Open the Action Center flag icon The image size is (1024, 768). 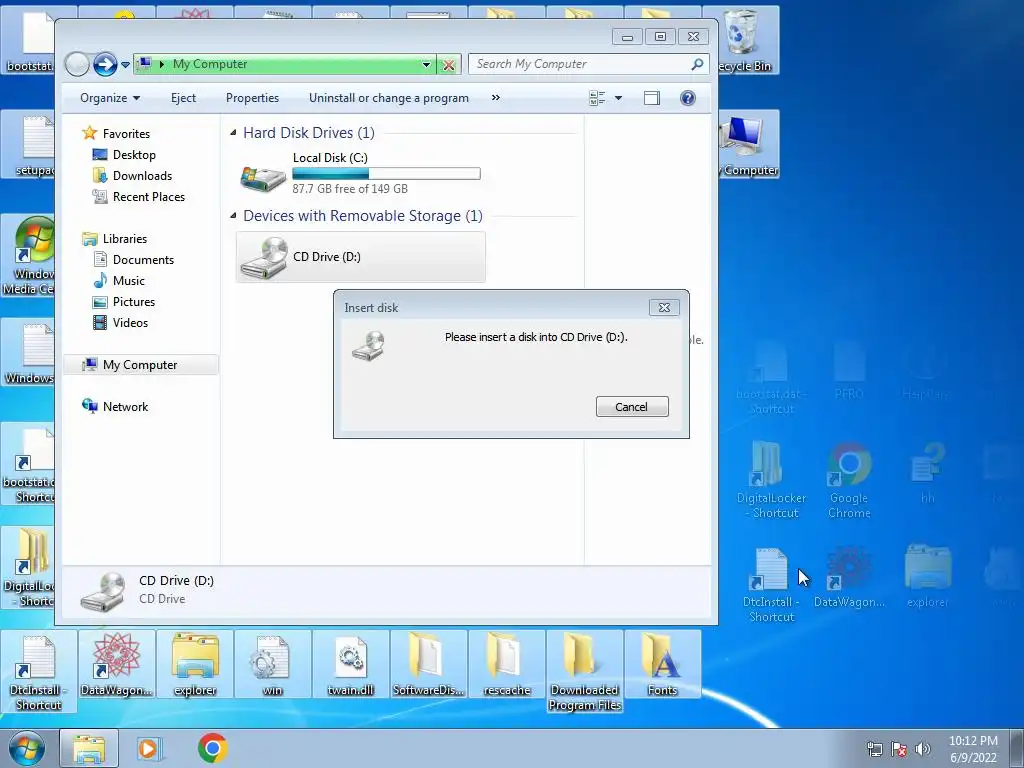899,749
